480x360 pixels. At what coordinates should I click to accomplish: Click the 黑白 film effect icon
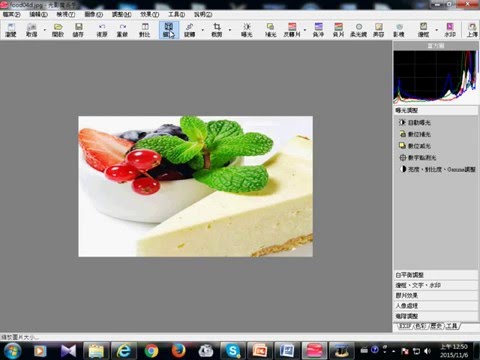pyautogui.click(x=338, y=30)
